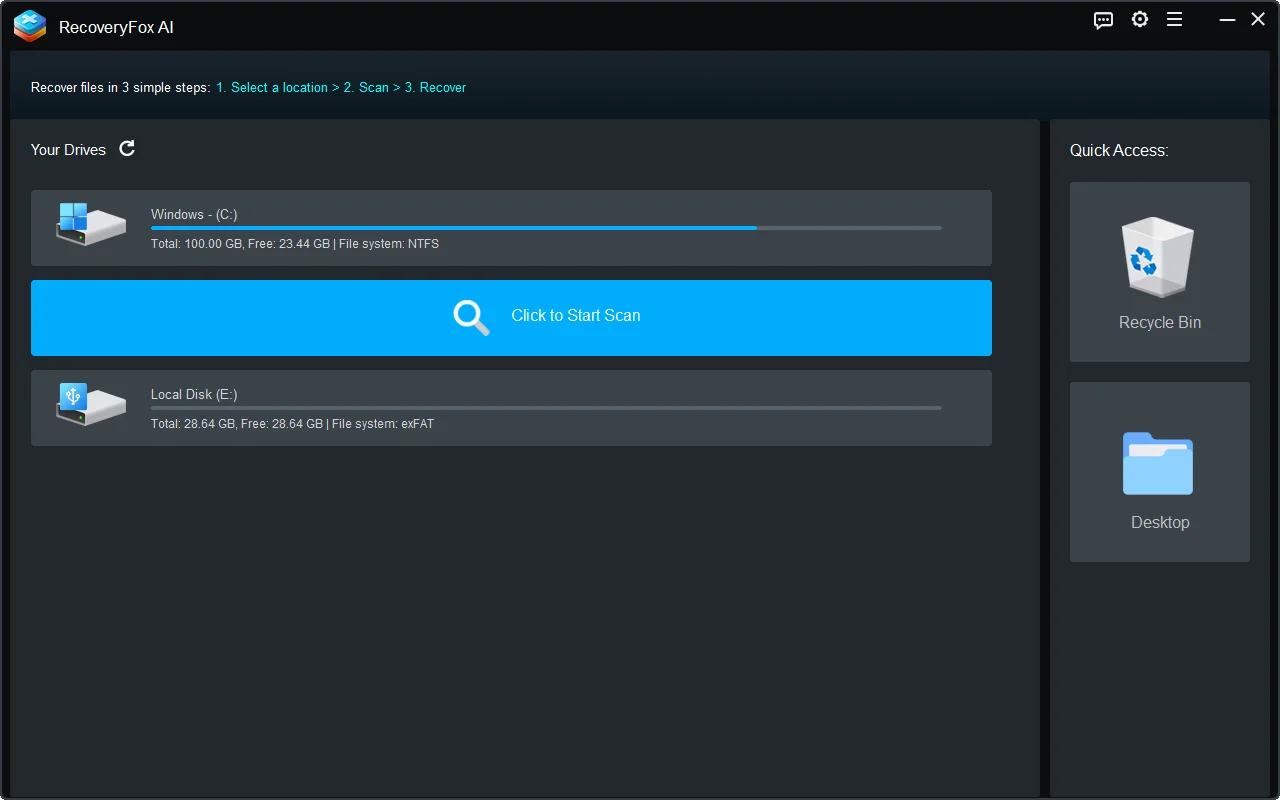This screenshot has height=800, width=1280.
Task: Click the Quick Access label
Action: point(1118,150)
